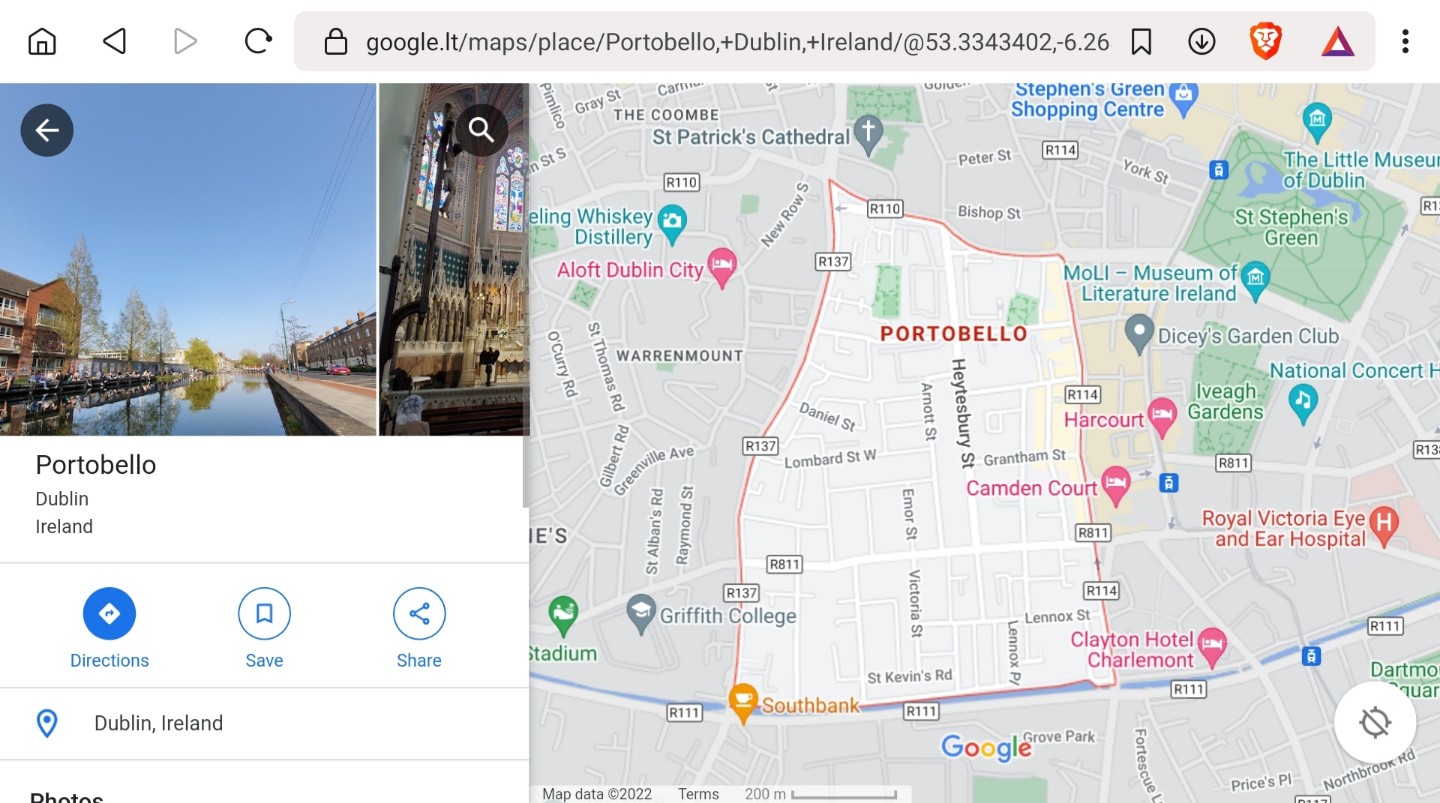The width and height of the screenshot is (1440, 803).
Task: Click the Heytesbury St label
Action: click(962, 413)
